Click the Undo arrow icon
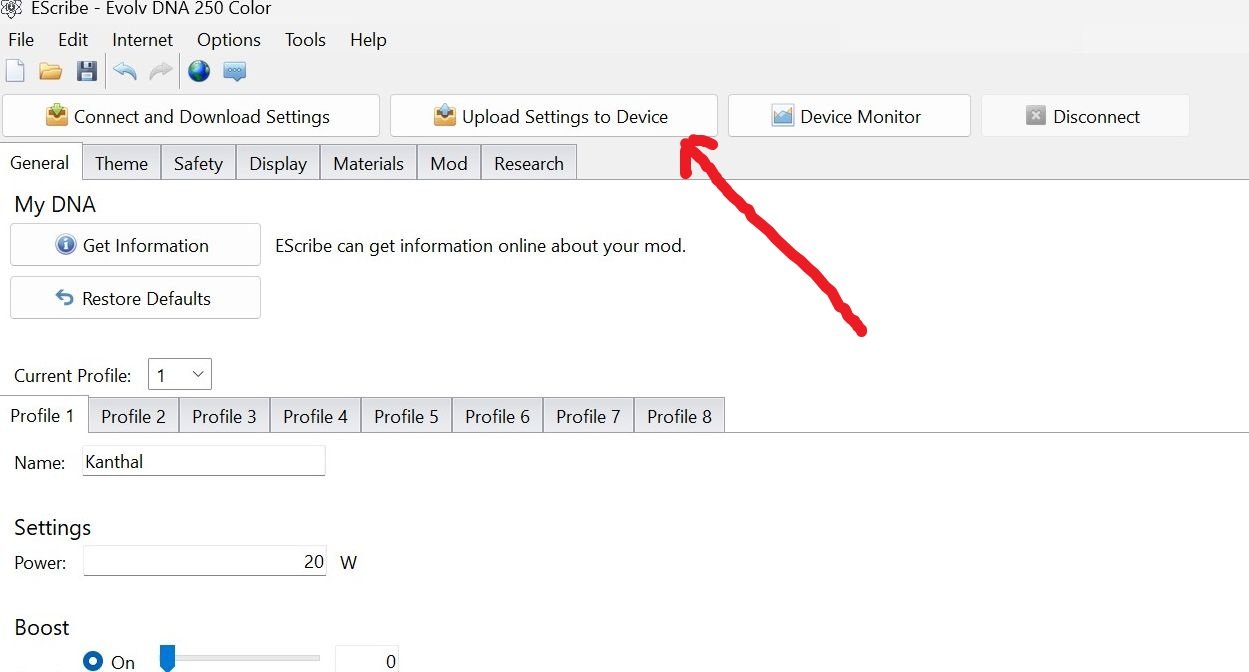The height and width of the screenshot is (672, 1249). 125,71
